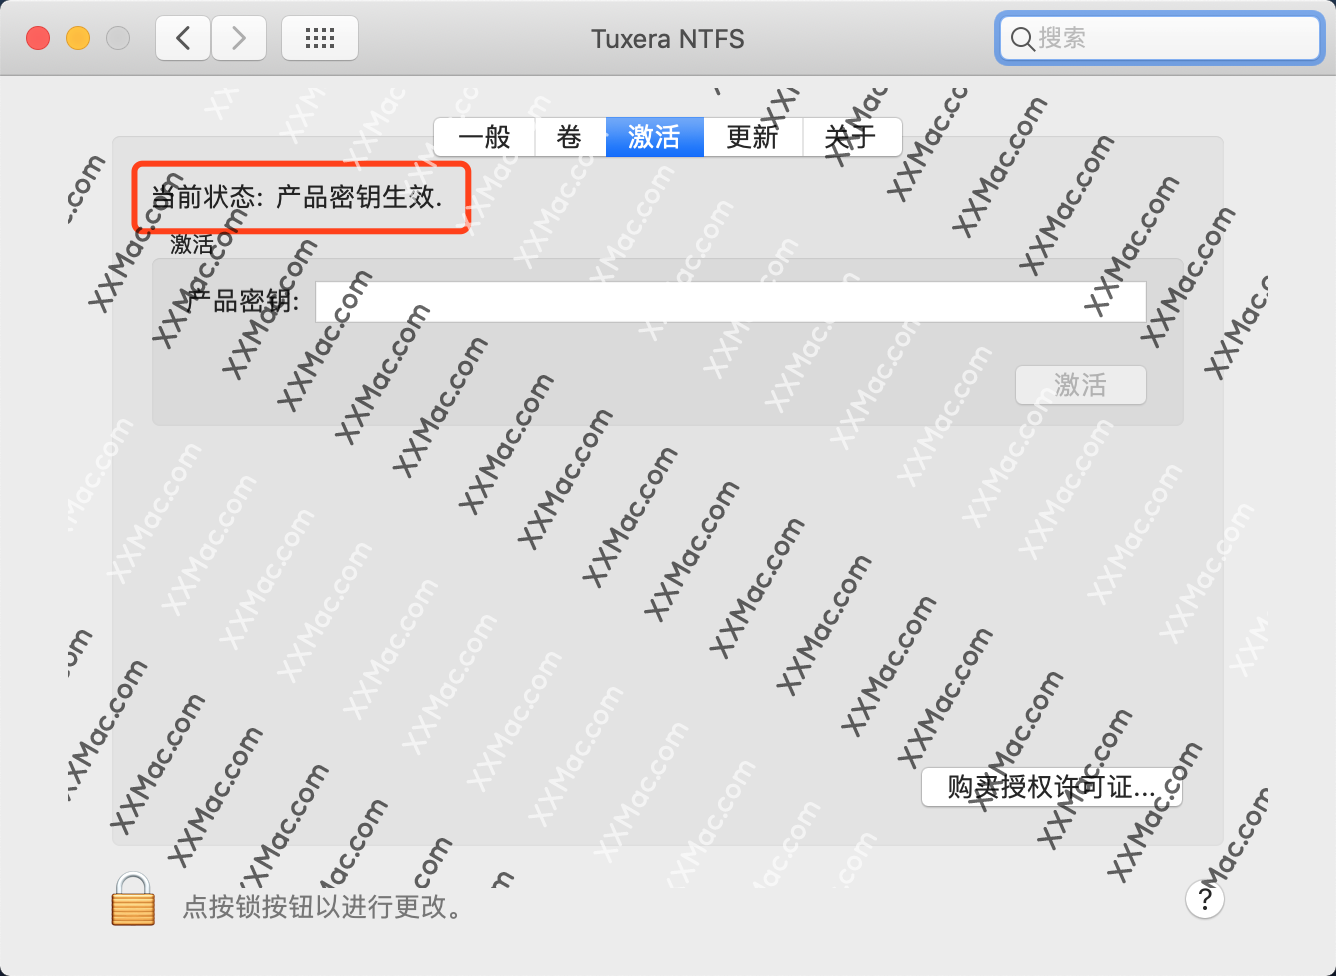Click the 激活 button below product key
This screenshot has height=976, width=1336.
point(1080,385)
